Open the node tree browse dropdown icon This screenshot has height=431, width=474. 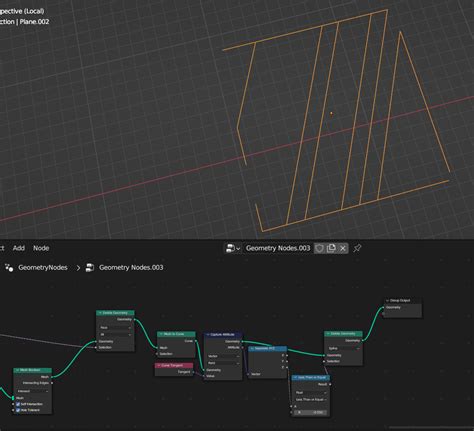pos(233,248)
